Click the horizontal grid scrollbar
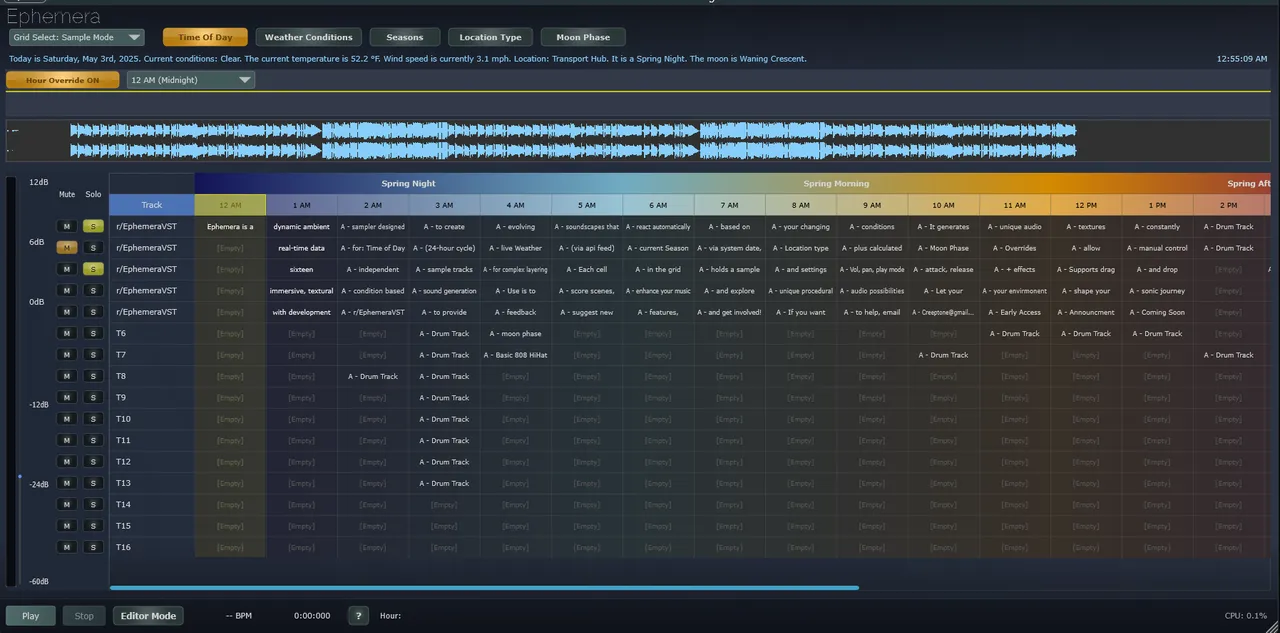1280x633 pixels. click(x=484, y=588)
